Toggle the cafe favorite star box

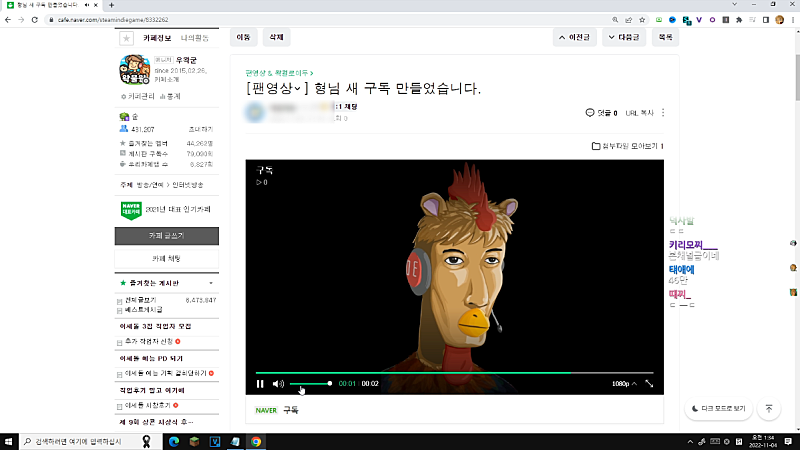127,38
